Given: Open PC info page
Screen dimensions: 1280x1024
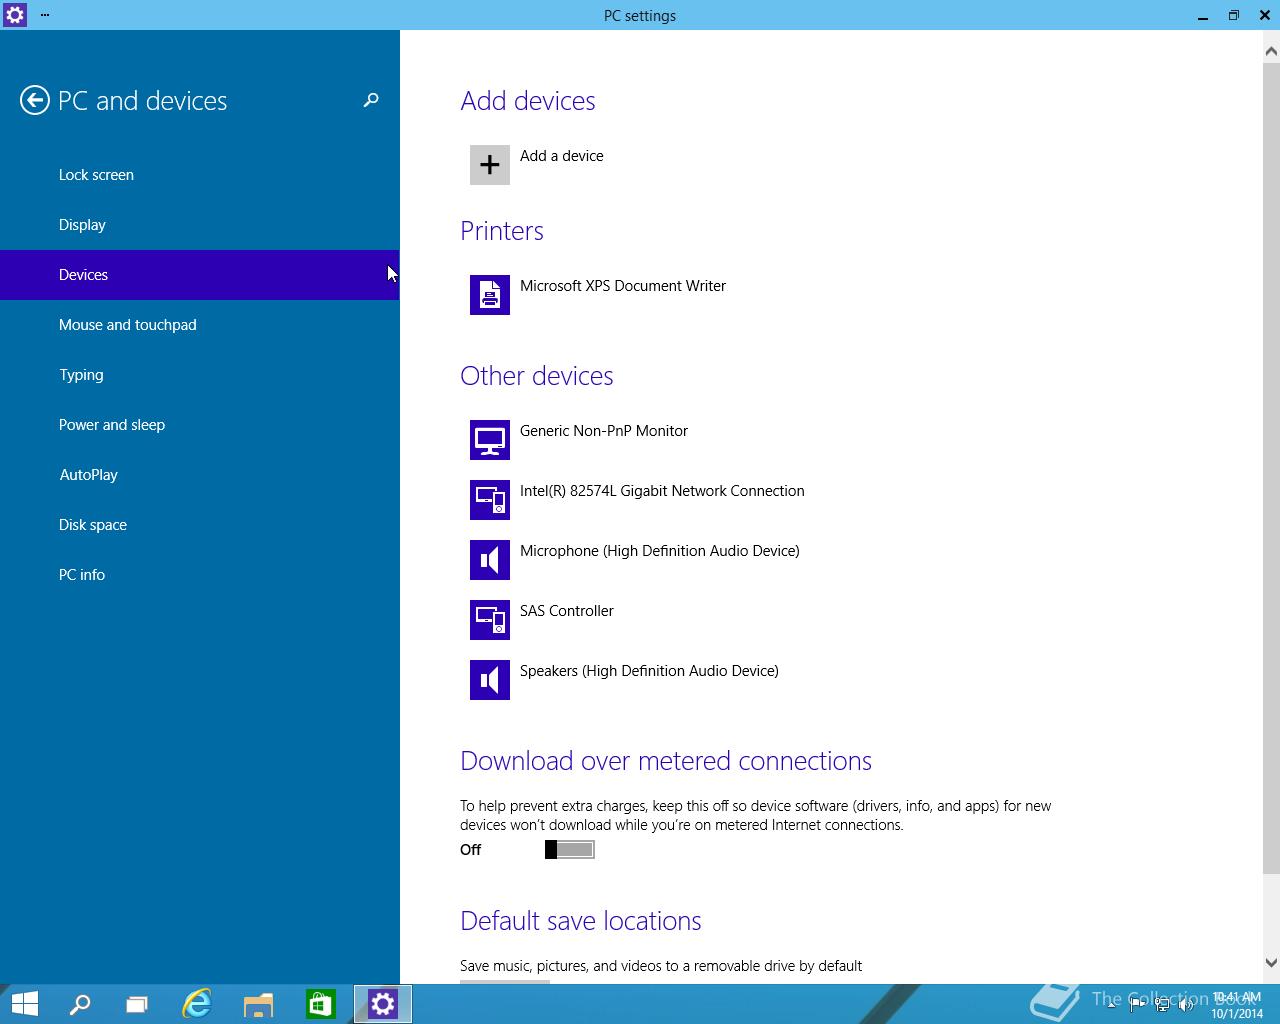Looking at the screenshot, I should pos(200,575).
